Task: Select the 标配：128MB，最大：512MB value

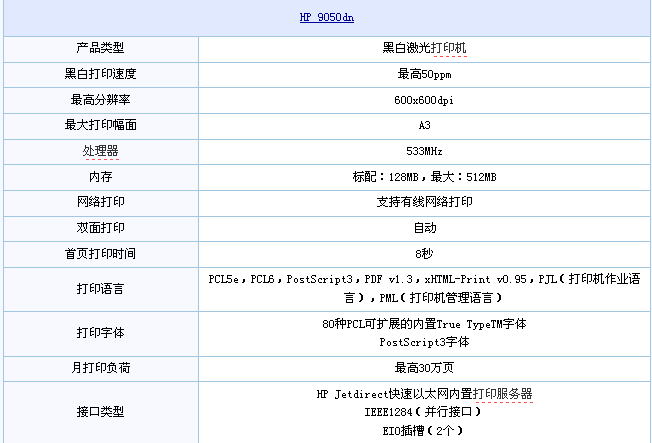Action: click(424, 177)
